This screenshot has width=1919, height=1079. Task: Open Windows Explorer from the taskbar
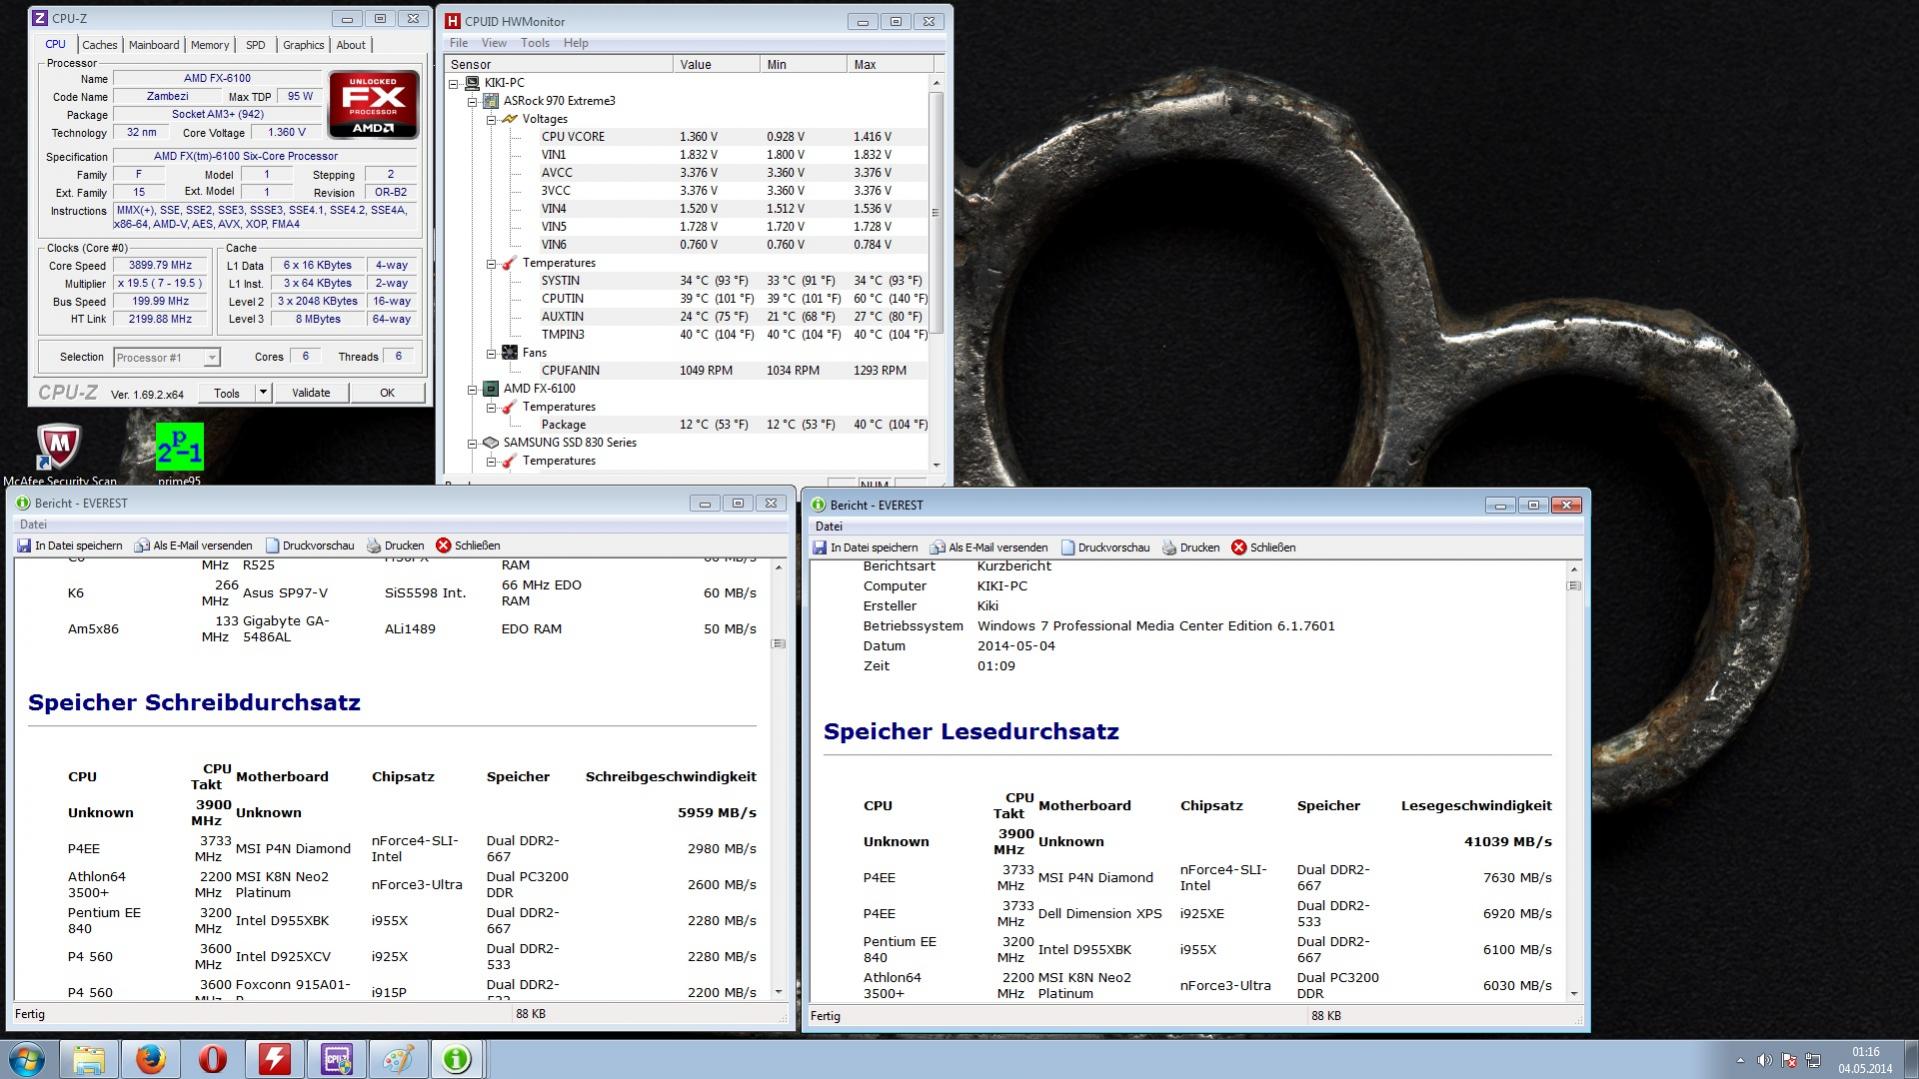(x=89, y=1059)
